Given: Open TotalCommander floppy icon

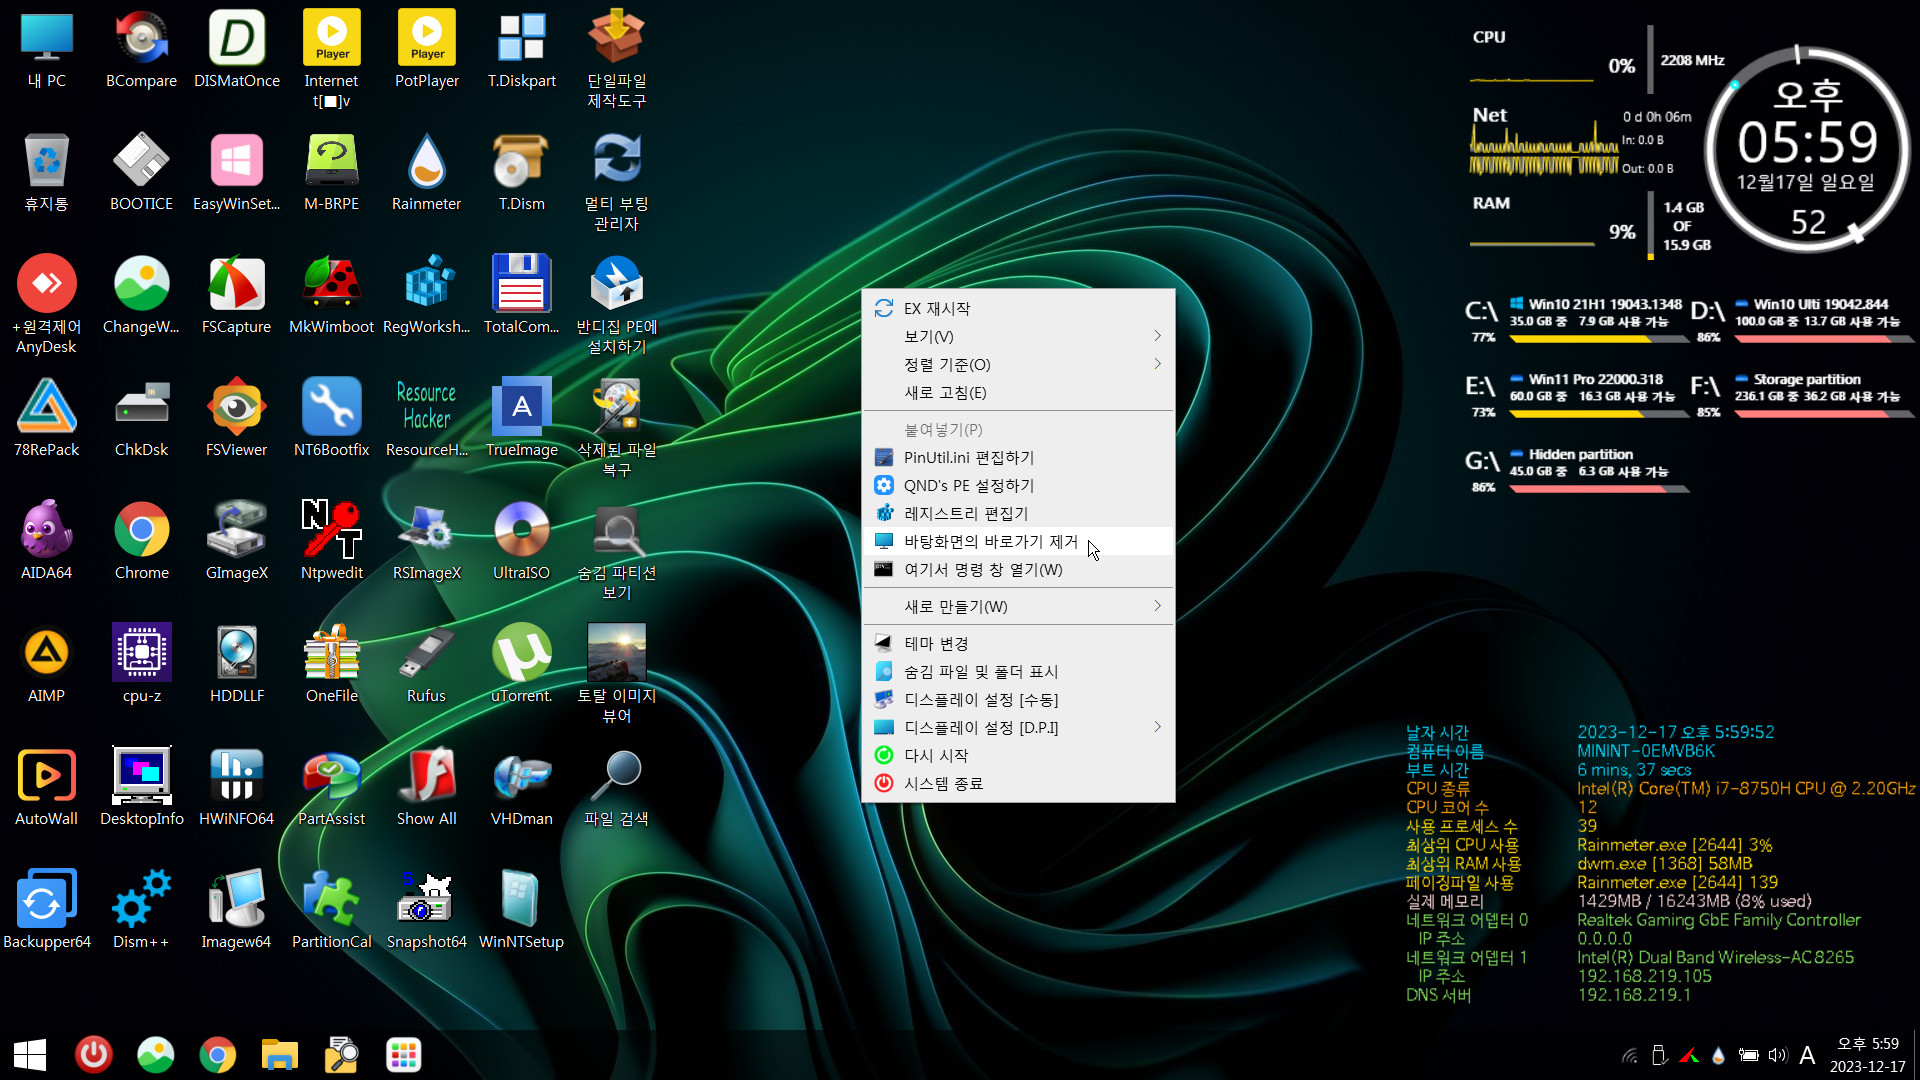Looking at the screenshot, I should [x=522, y=296].
